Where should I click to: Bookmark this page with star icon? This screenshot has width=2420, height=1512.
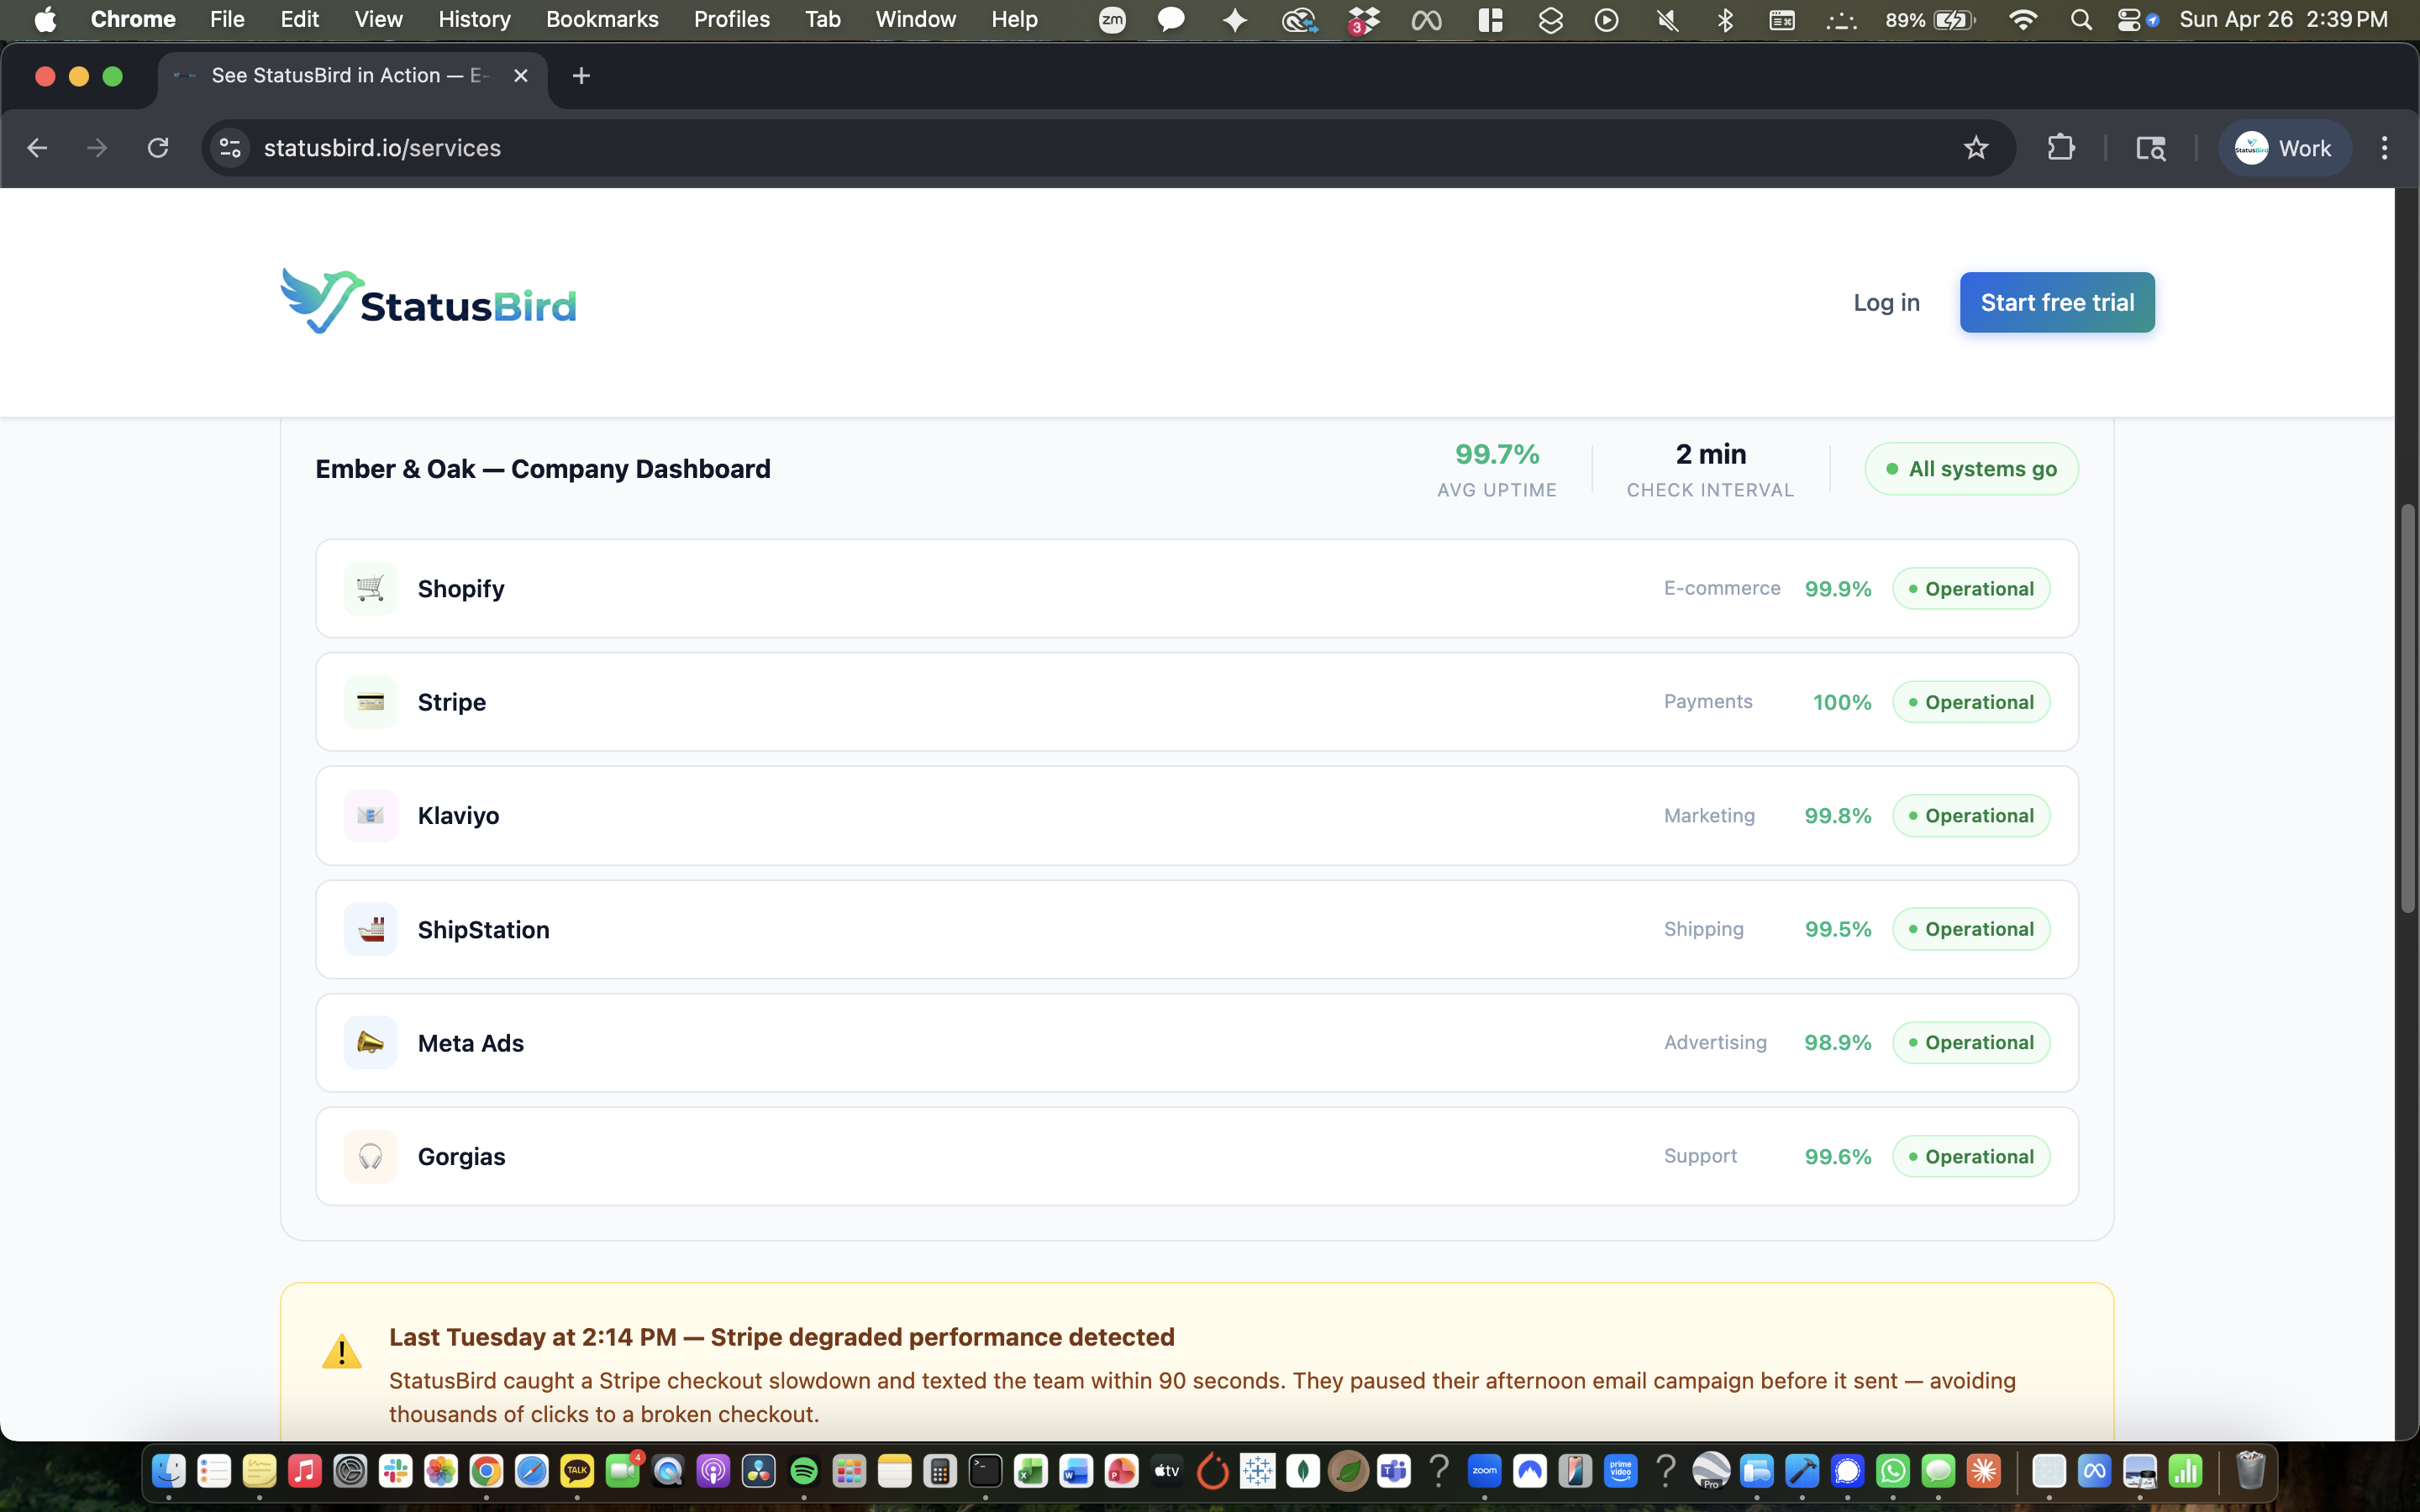point(1975,148)
